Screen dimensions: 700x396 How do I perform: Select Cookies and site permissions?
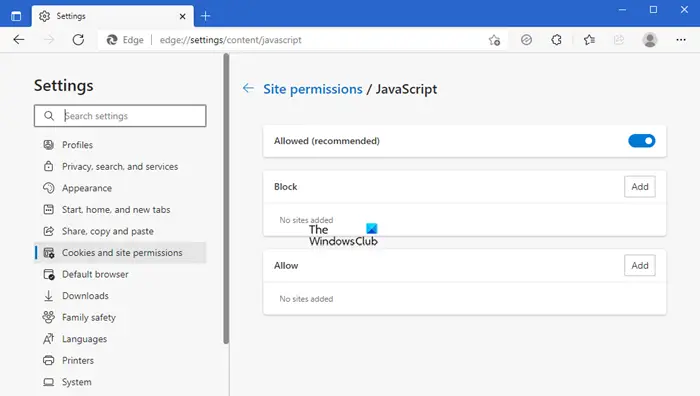pos(120,253)
